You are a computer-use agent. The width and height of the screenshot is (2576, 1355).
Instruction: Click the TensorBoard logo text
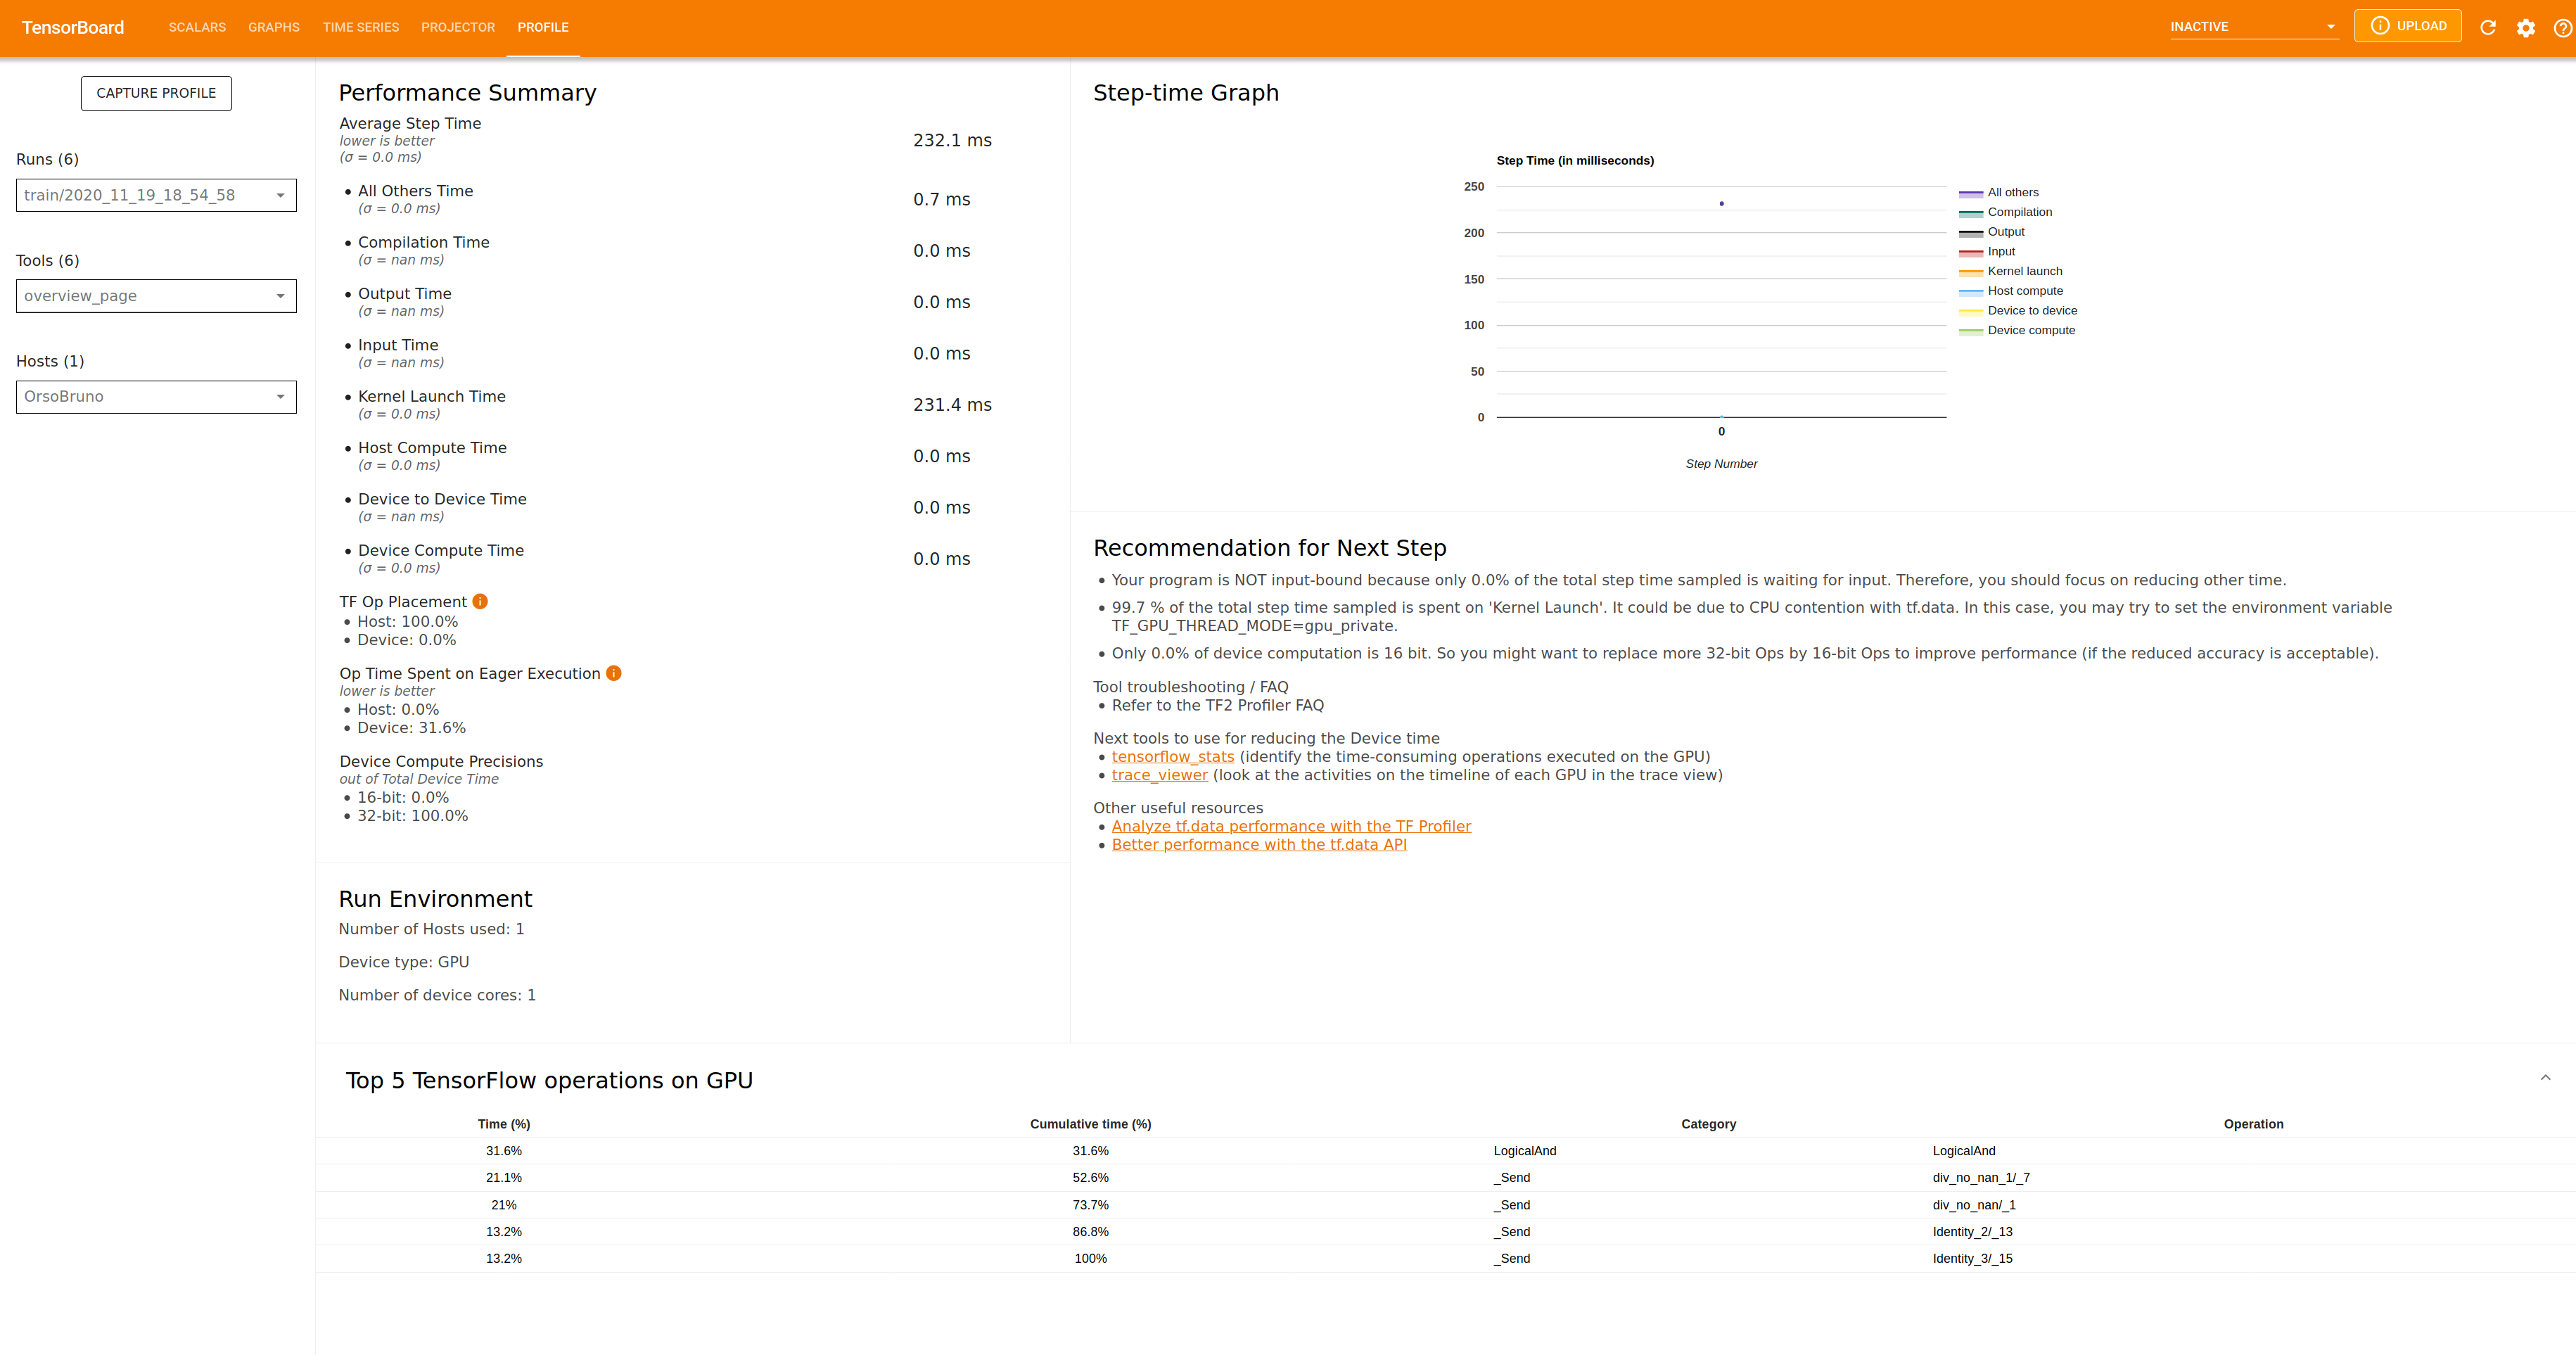click(x=71, y=27)
